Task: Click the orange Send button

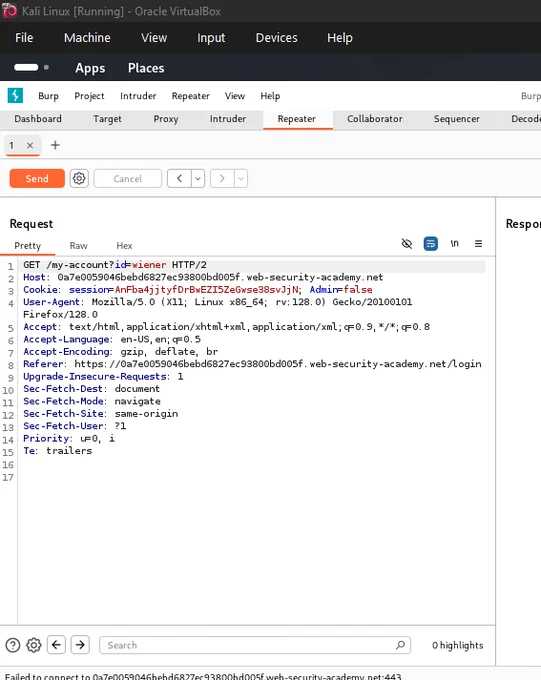Action: (x=37, y=178)
